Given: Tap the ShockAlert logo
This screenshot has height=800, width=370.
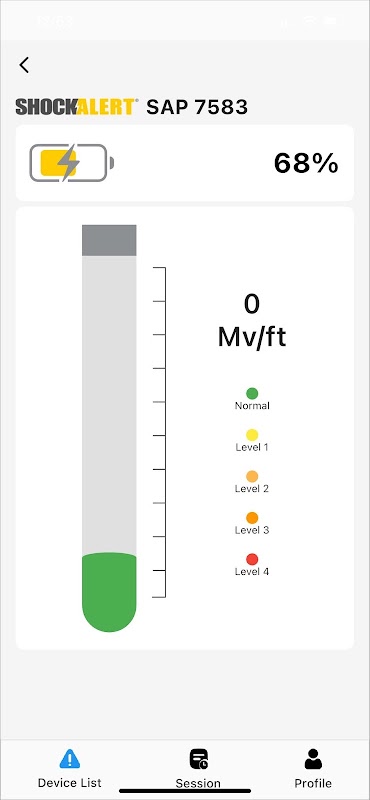Looking at the screenshot, I should (x=77, y=107).
